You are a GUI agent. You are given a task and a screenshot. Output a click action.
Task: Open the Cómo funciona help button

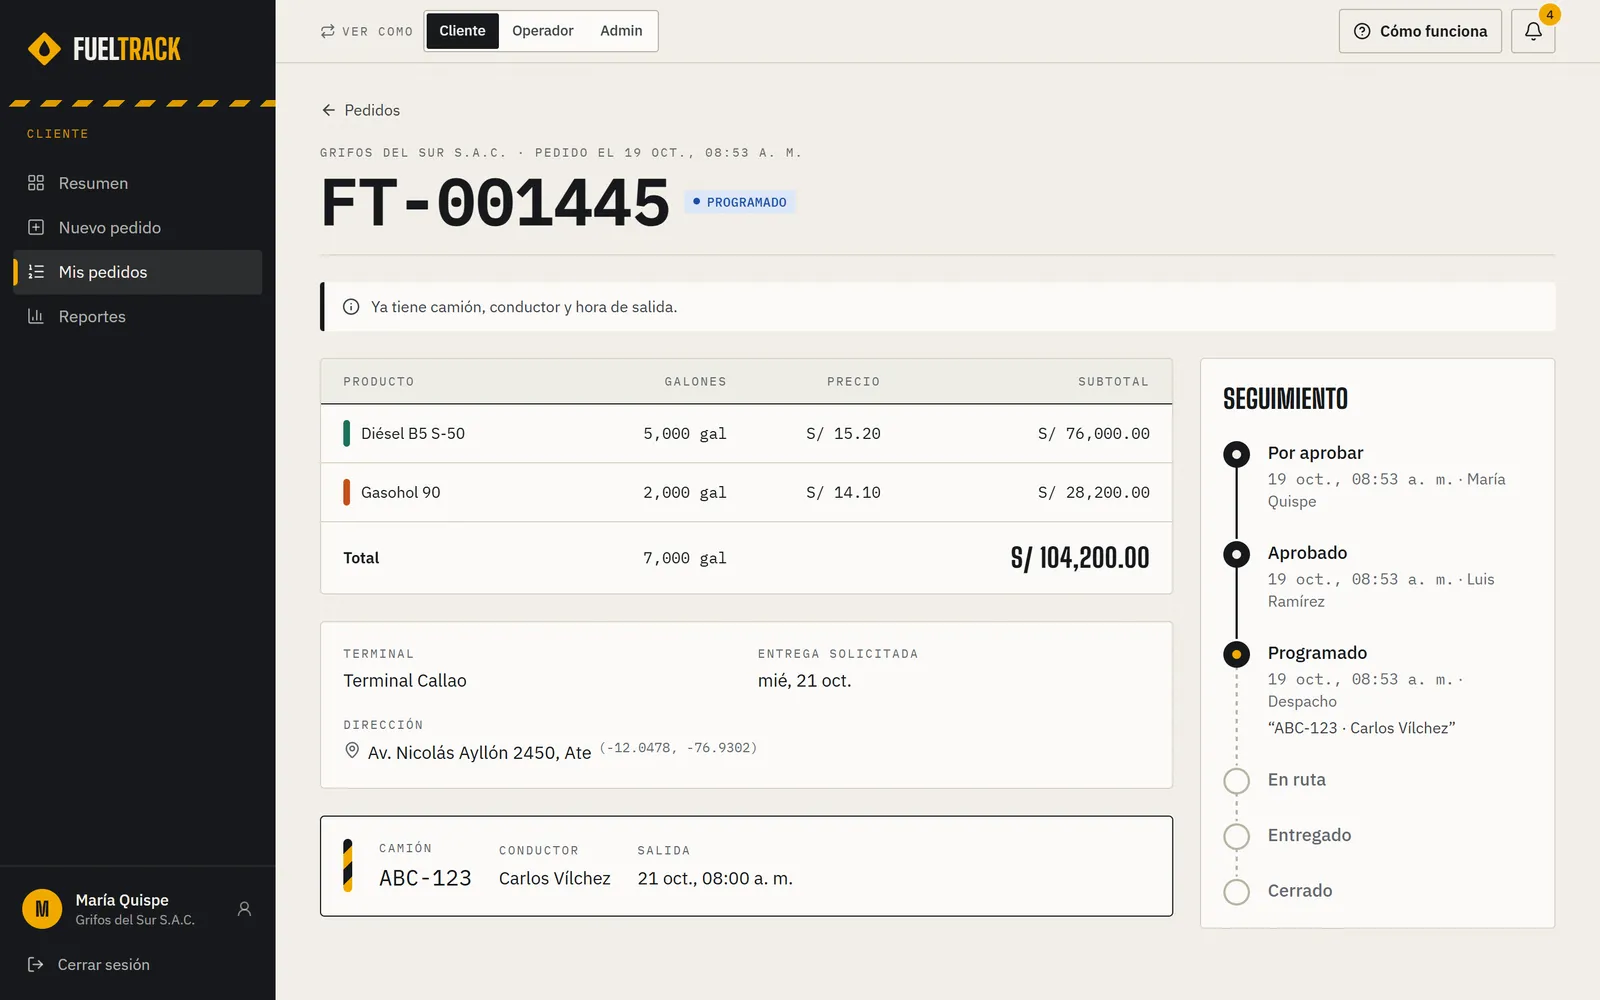point(1420,31)
